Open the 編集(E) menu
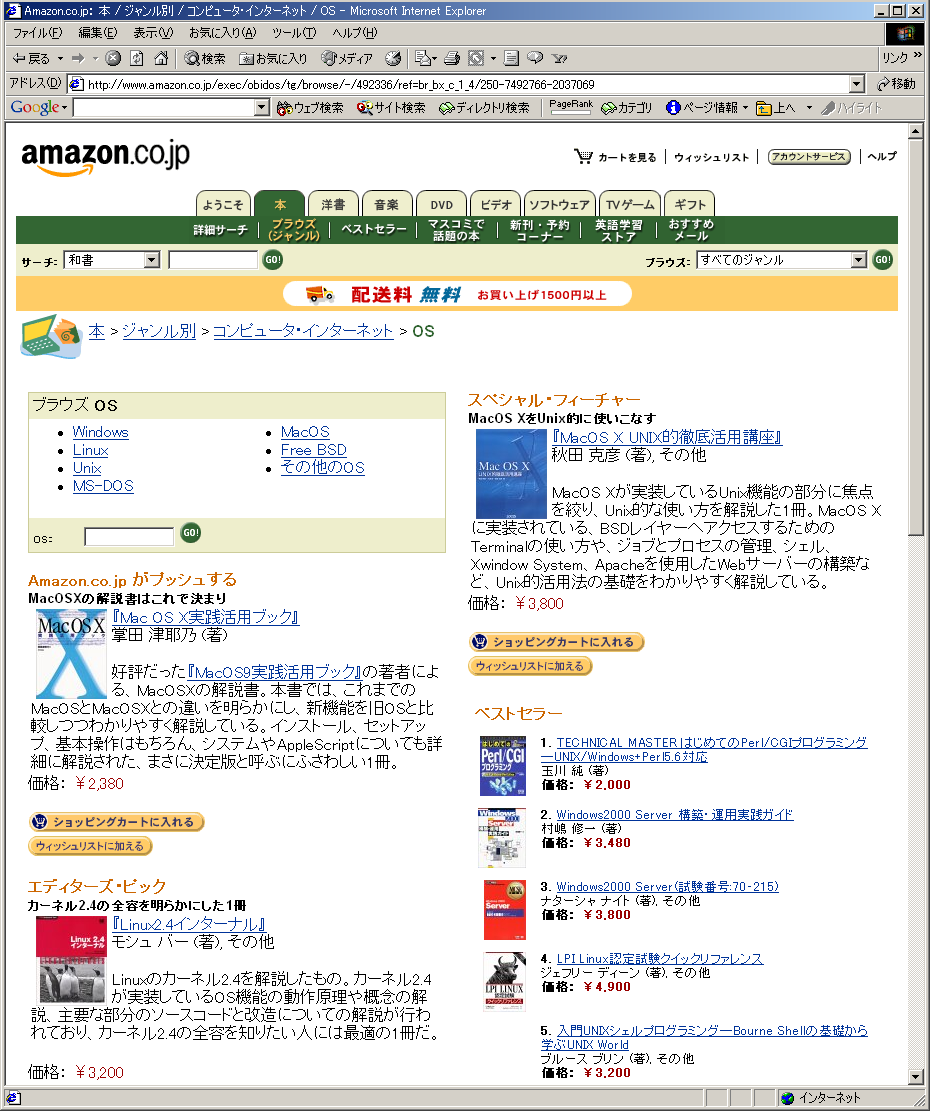 [x=97, y=33]
